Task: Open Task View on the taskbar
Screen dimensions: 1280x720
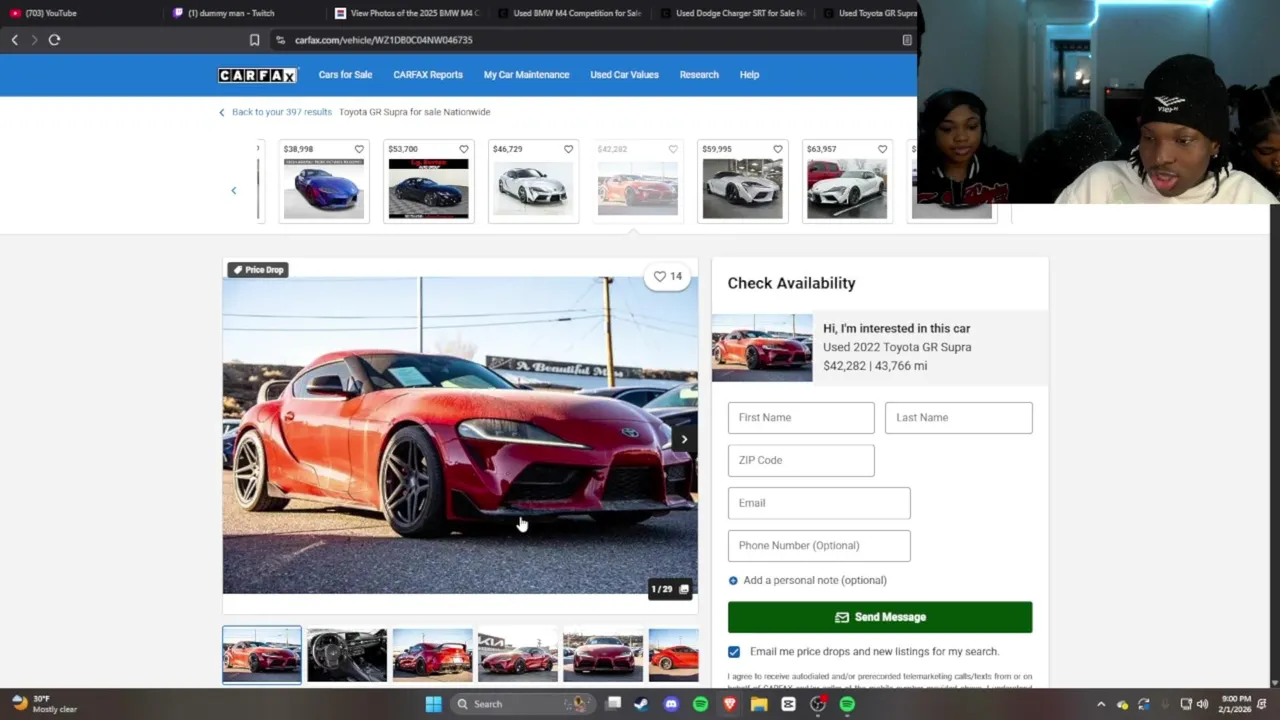Action: 614,704
